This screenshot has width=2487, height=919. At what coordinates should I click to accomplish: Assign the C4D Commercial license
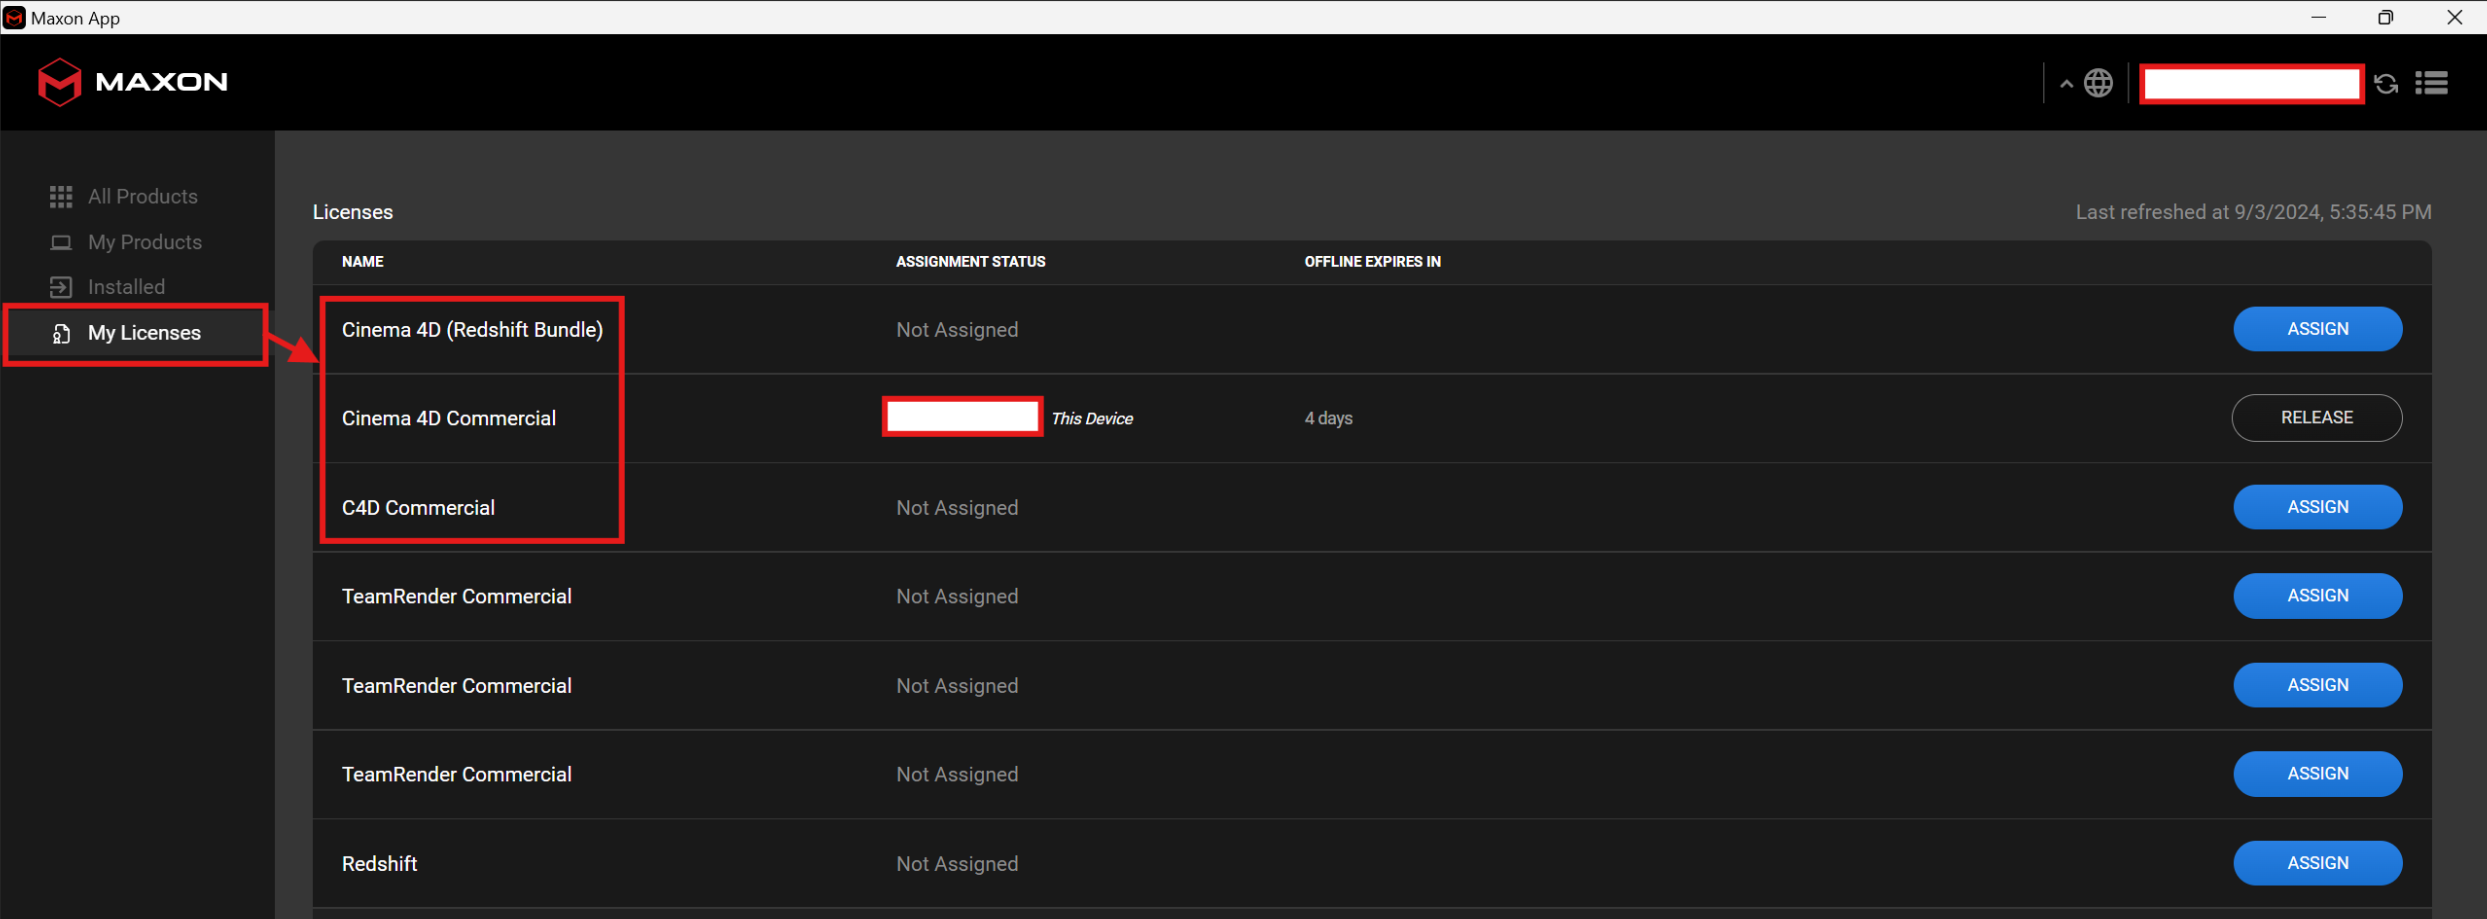pyautogui.click(x=2317, y=507)
